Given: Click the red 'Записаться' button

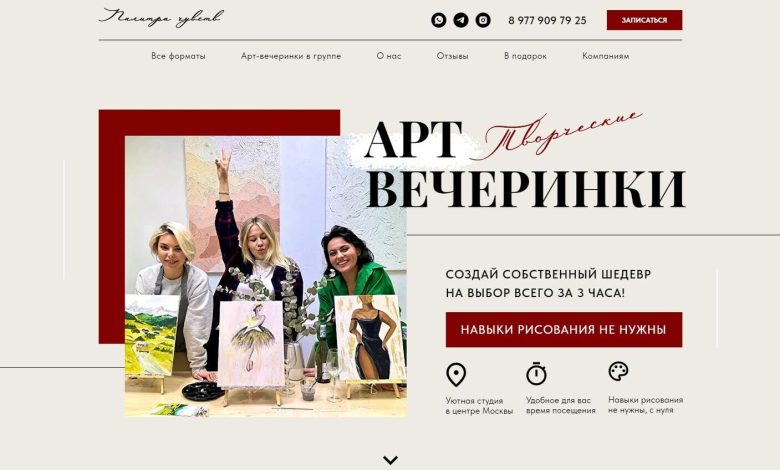Looking at the screenshot, I should pos(644,20).
